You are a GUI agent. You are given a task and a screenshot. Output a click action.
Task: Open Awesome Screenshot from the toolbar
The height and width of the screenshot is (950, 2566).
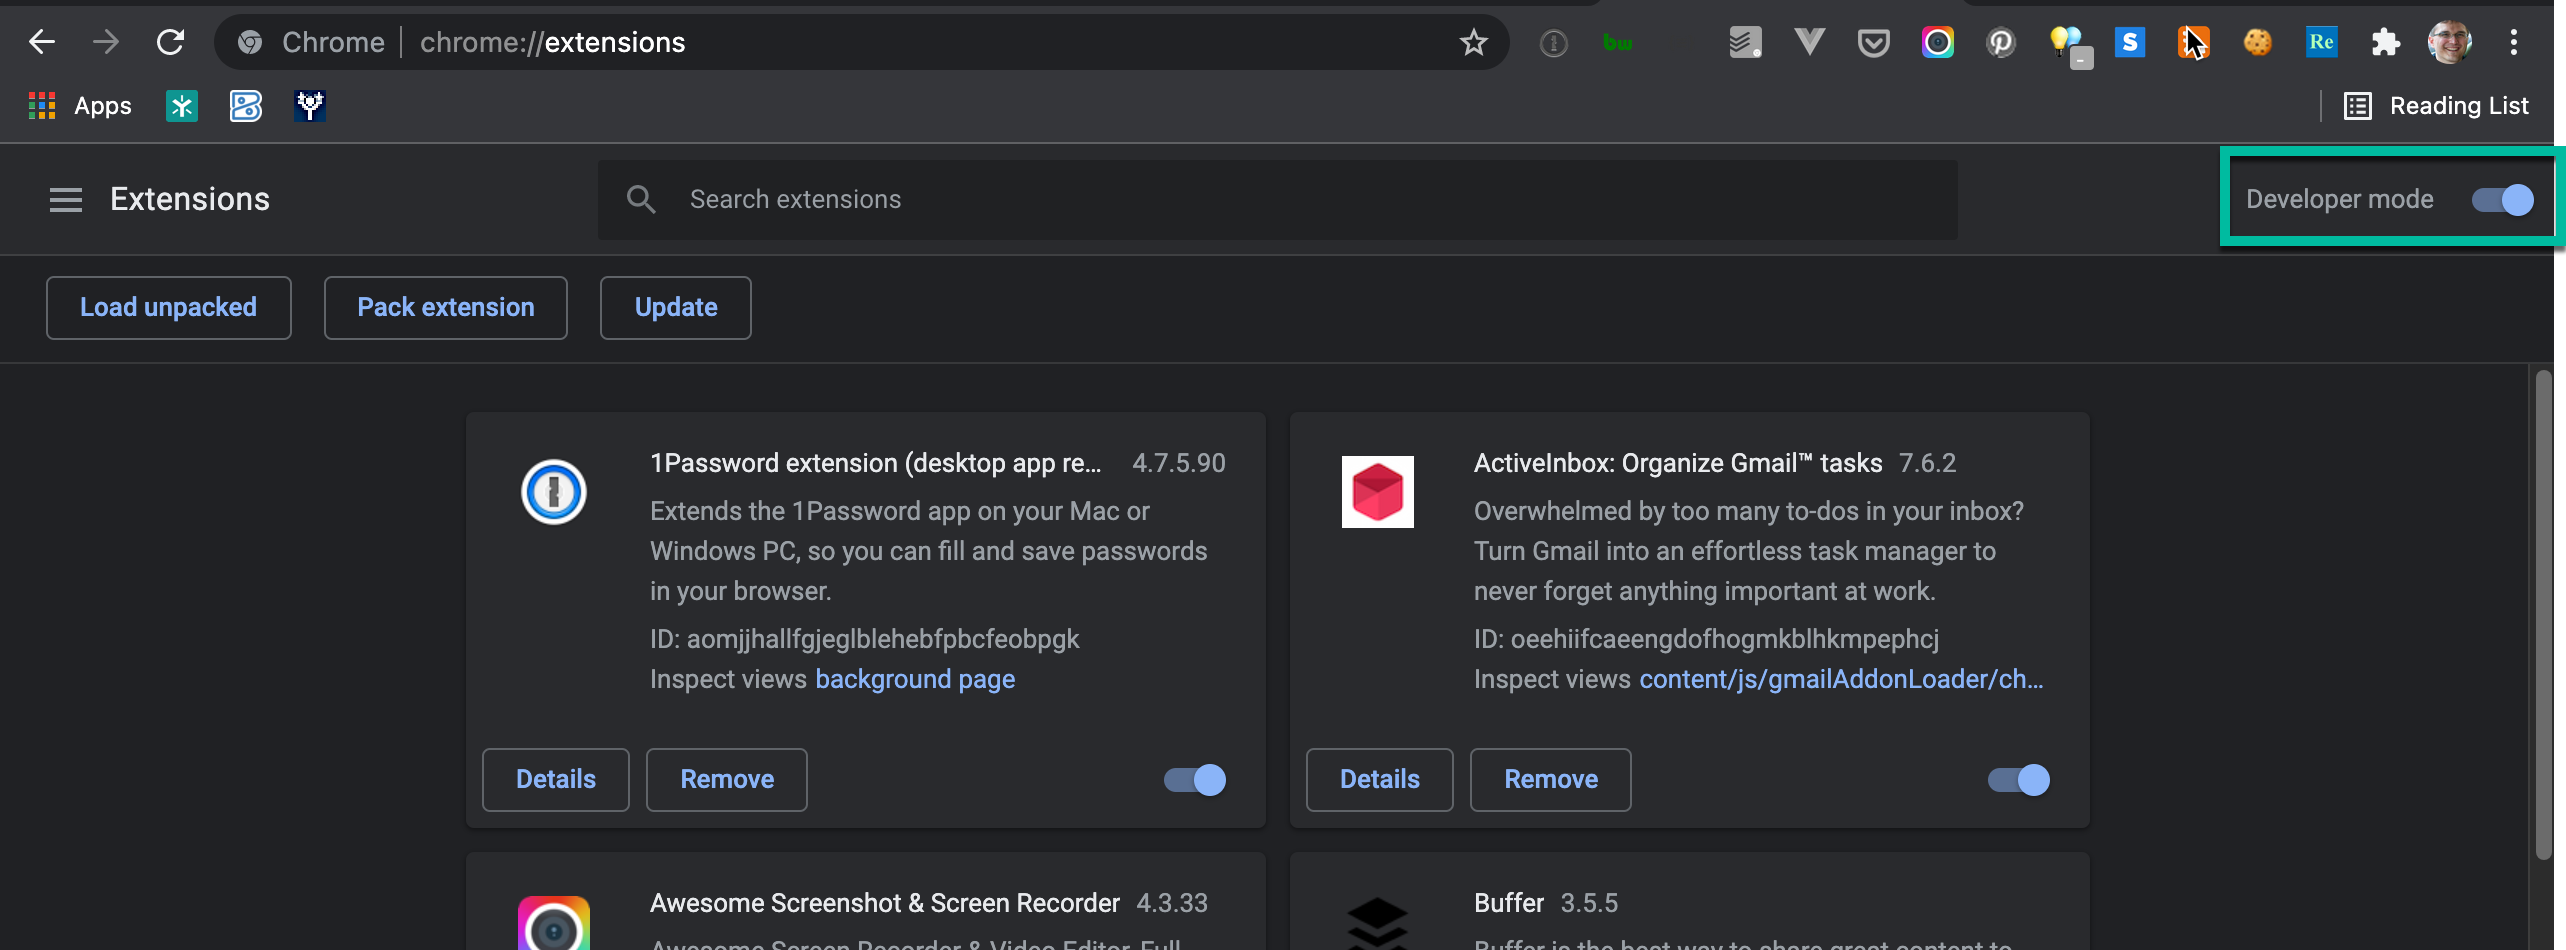tap(1937, 43)
